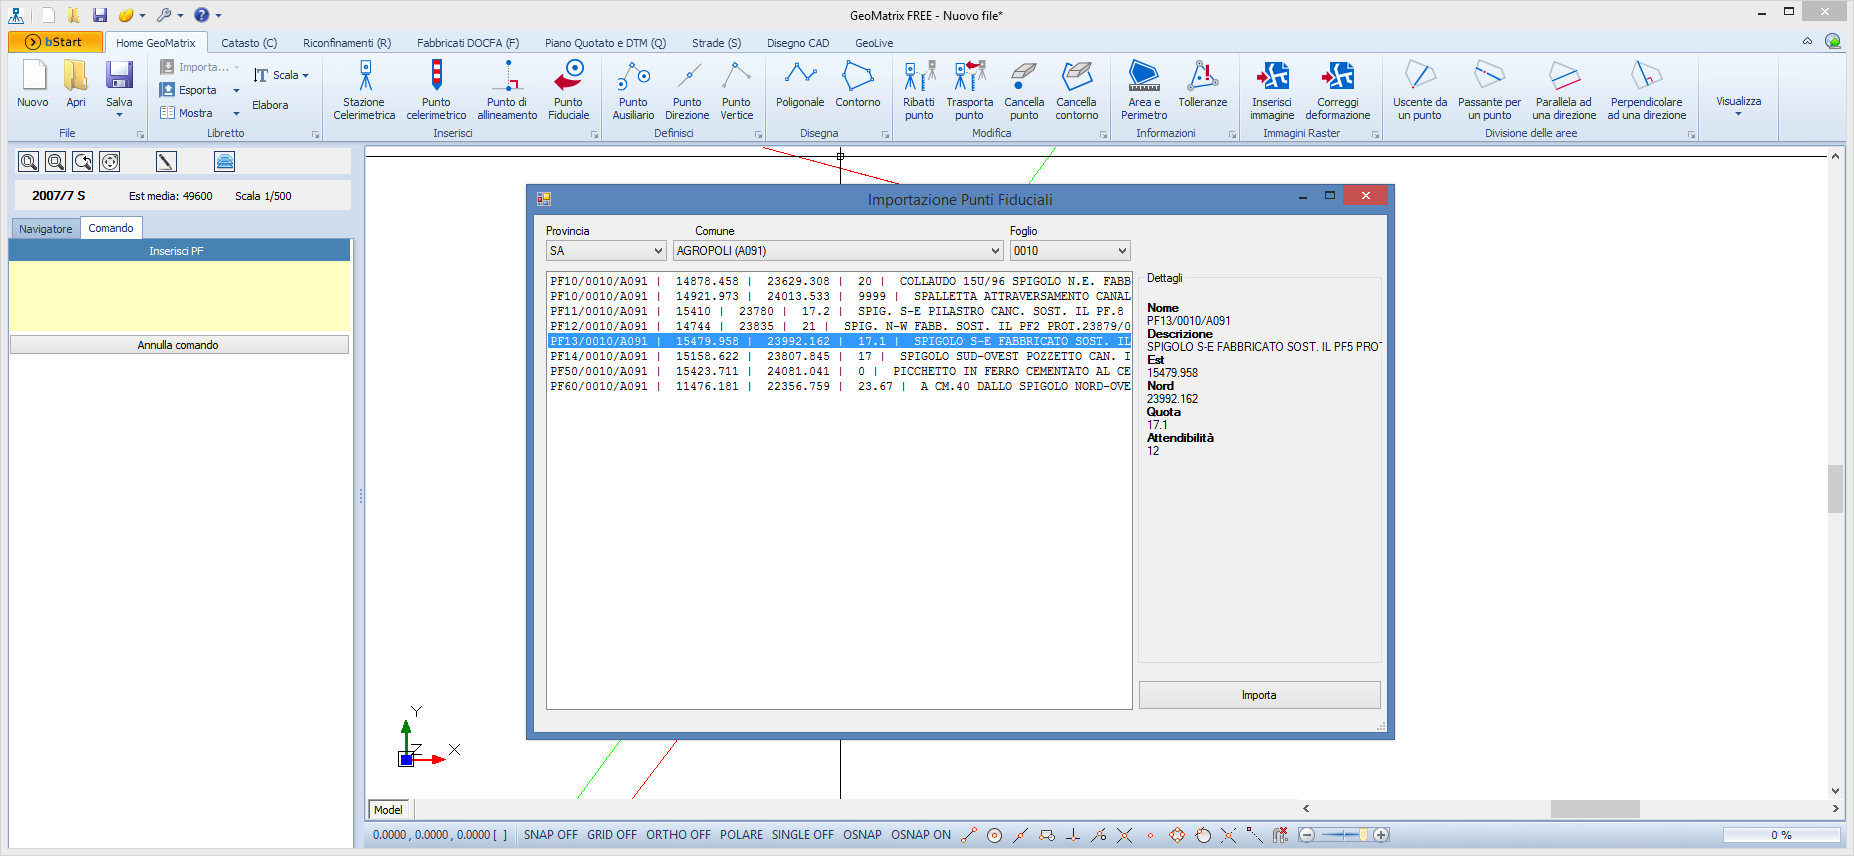Click Elabora in Libretto group
Viewport: 1854px width, 856px height.
tap(270, 105)
